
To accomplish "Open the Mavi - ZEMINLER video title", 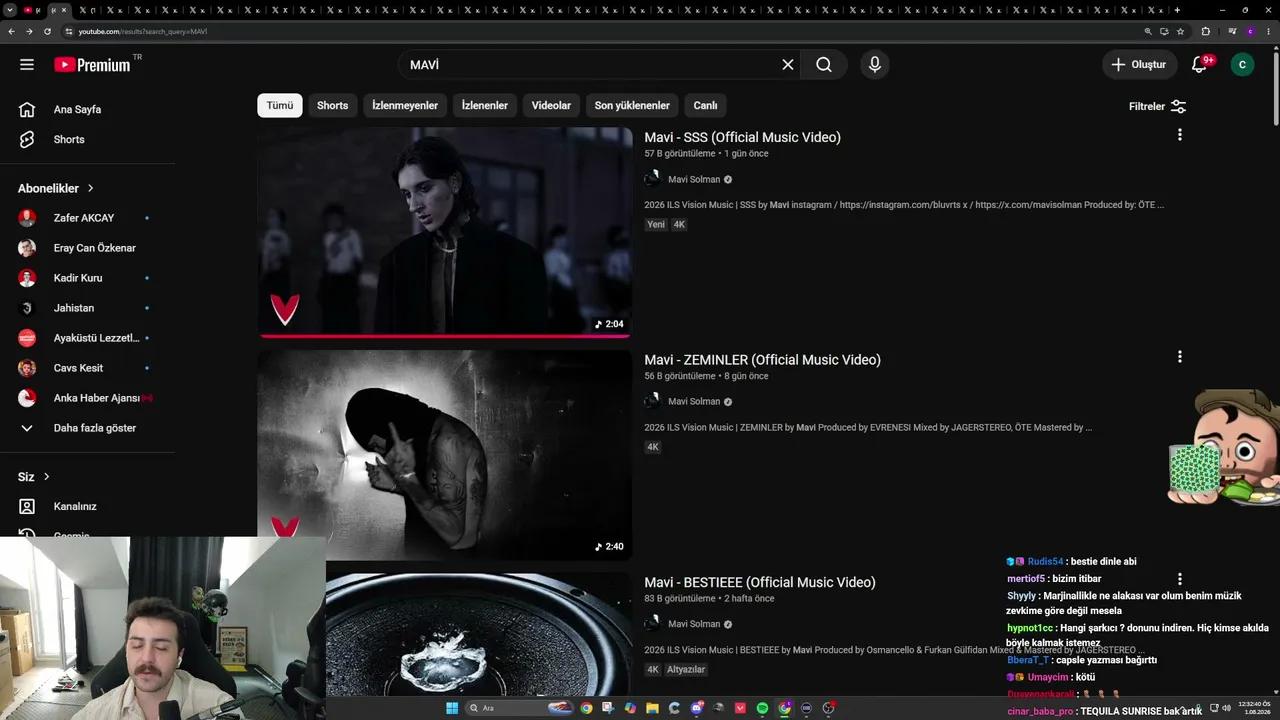I will tap(762, 360).
